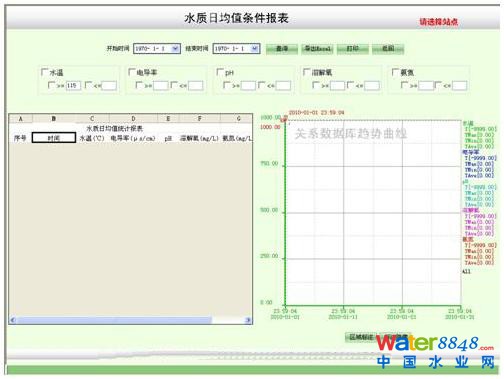
Task: Click the print button
Action: (x=352, y=49)
